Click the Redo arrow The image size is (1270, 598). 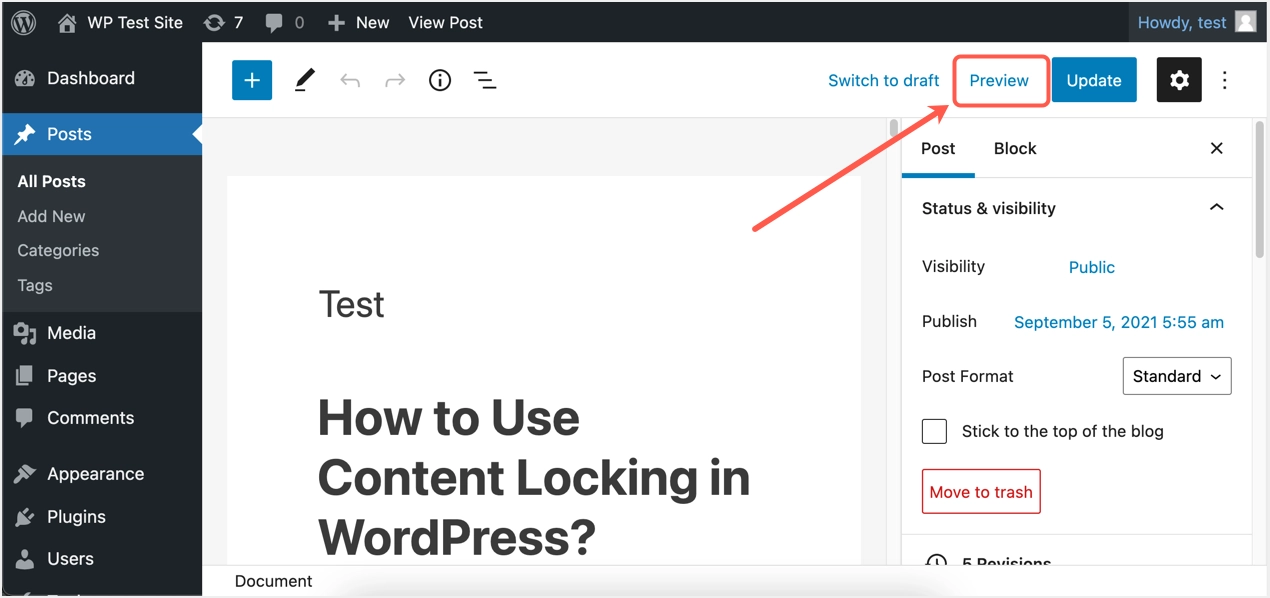(x=395, y=80)
